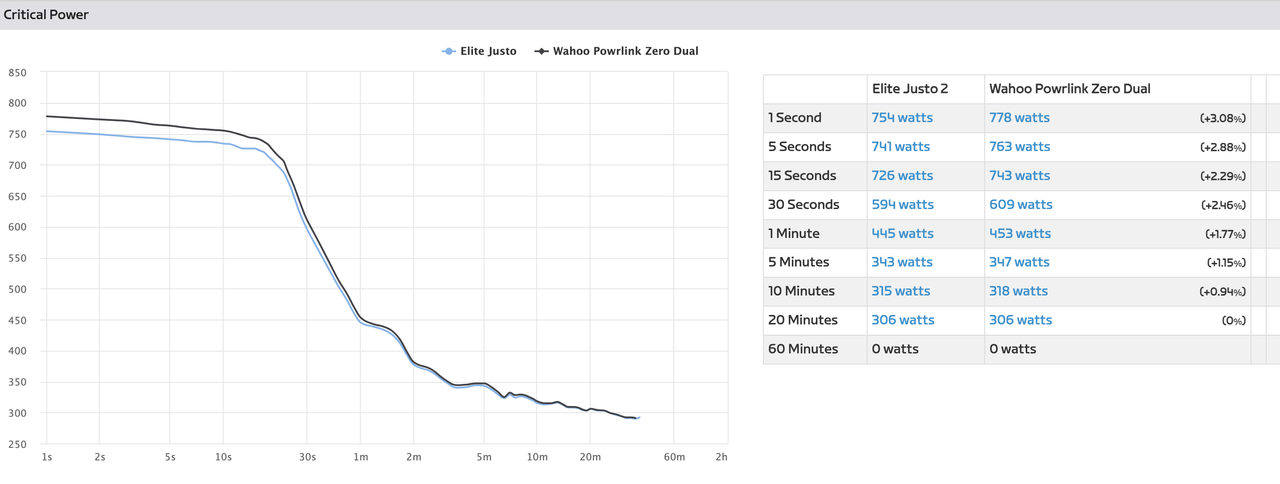Click the Elite Justo blue legend marker
Screen dimensions: 1280x484
(449, 51)
